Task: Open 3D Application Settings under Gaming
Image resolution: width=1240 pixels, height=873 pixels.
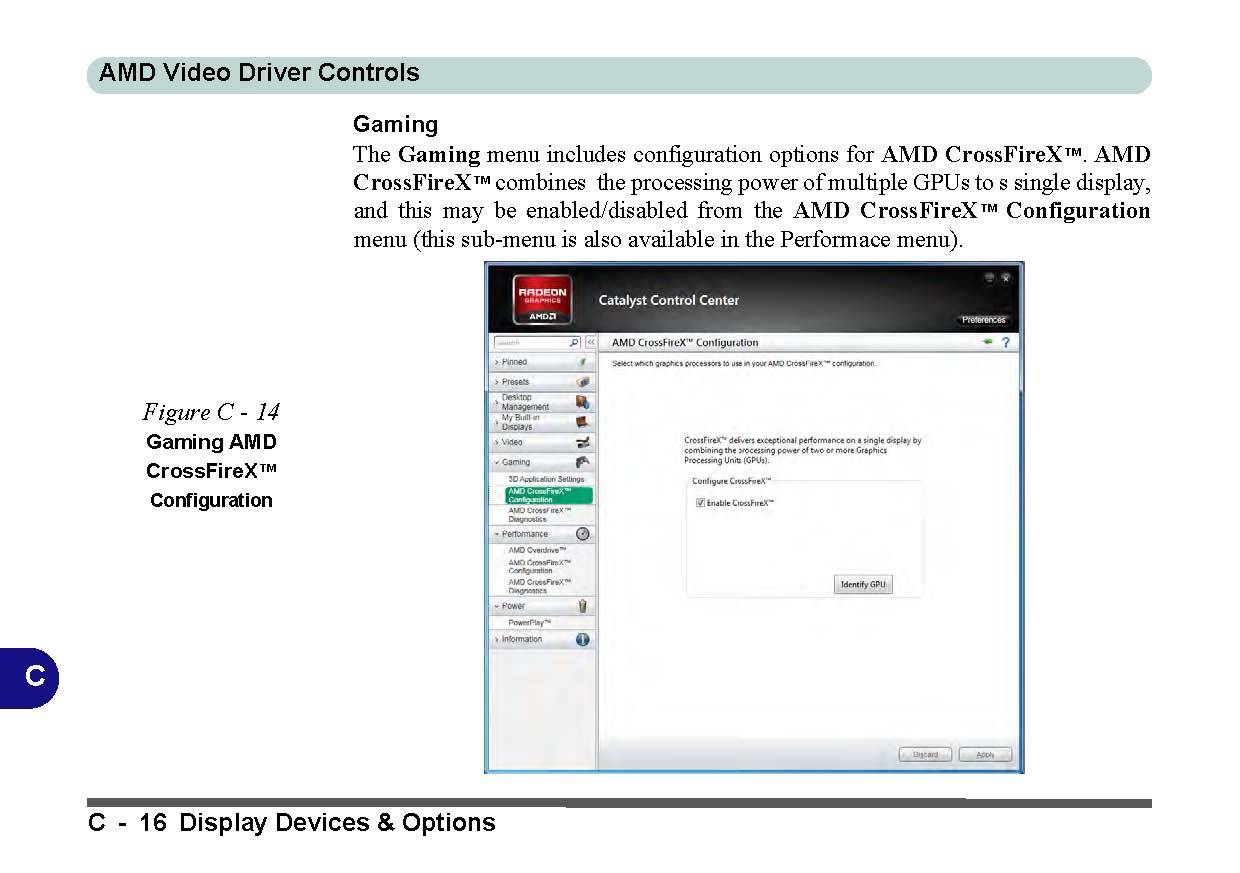Action: coord(546,479)
